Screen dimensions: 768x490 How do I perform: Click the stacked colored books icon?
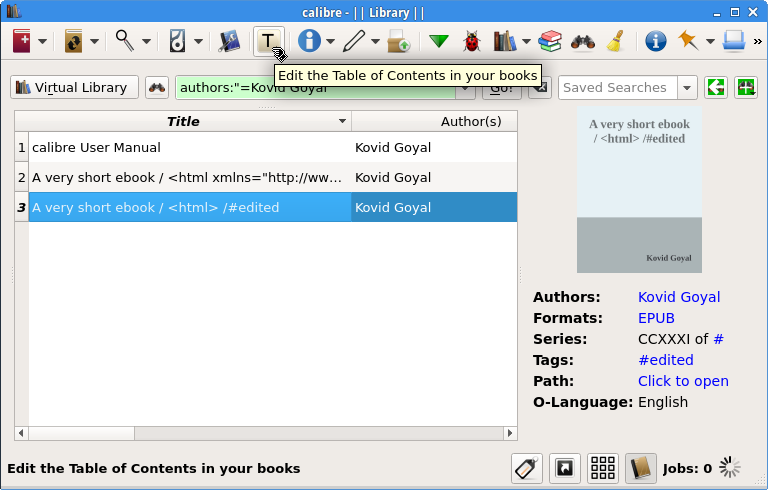coord(550,41)
